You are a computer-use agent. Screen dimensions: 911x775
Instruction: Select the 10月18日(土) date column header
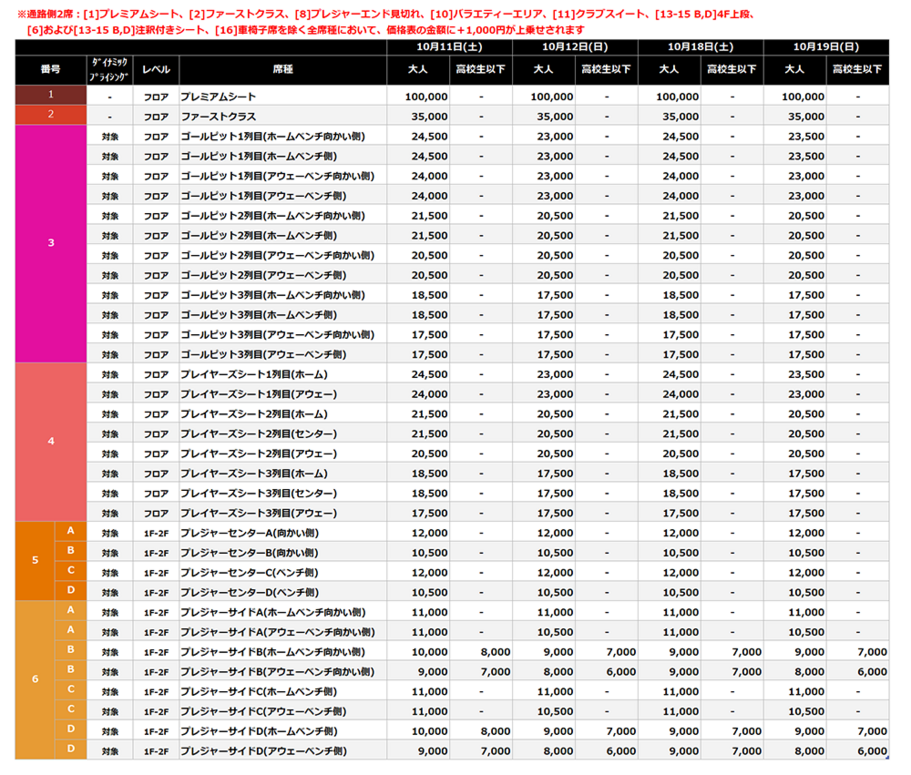700,47
